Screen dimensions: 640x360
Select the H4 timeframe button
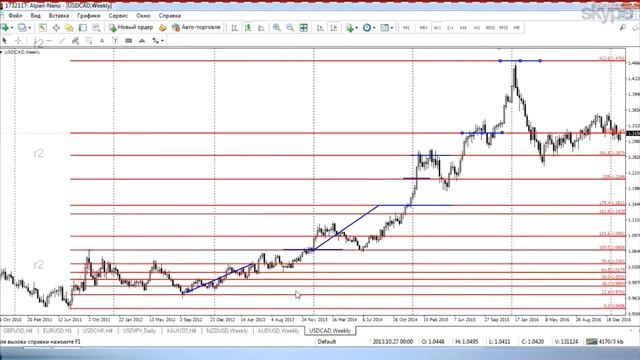click(463, 28)
